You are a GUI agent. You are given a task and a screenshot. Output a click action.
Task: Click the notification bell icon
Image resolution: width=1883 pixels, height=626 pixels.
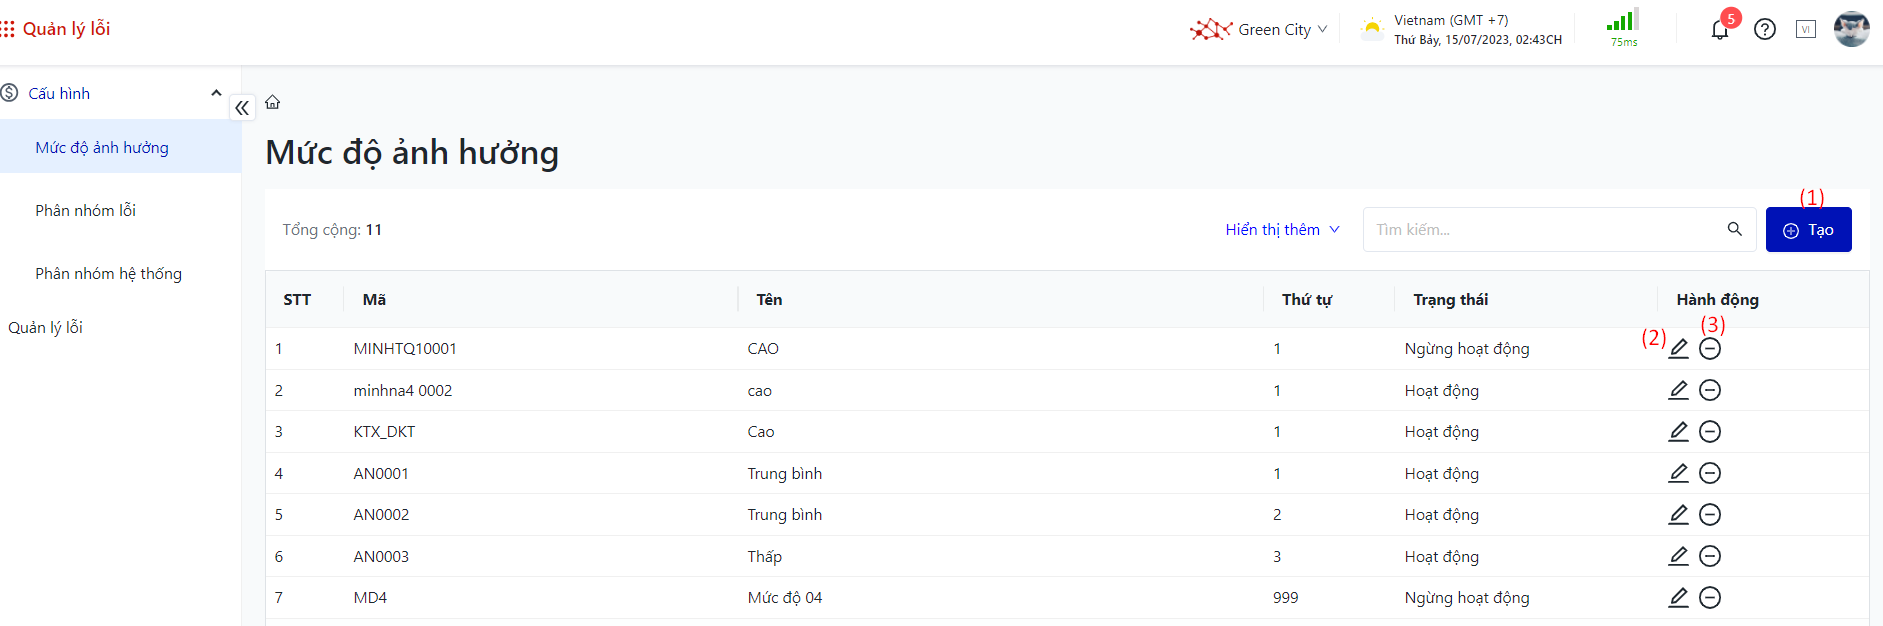coord(1719,30)
